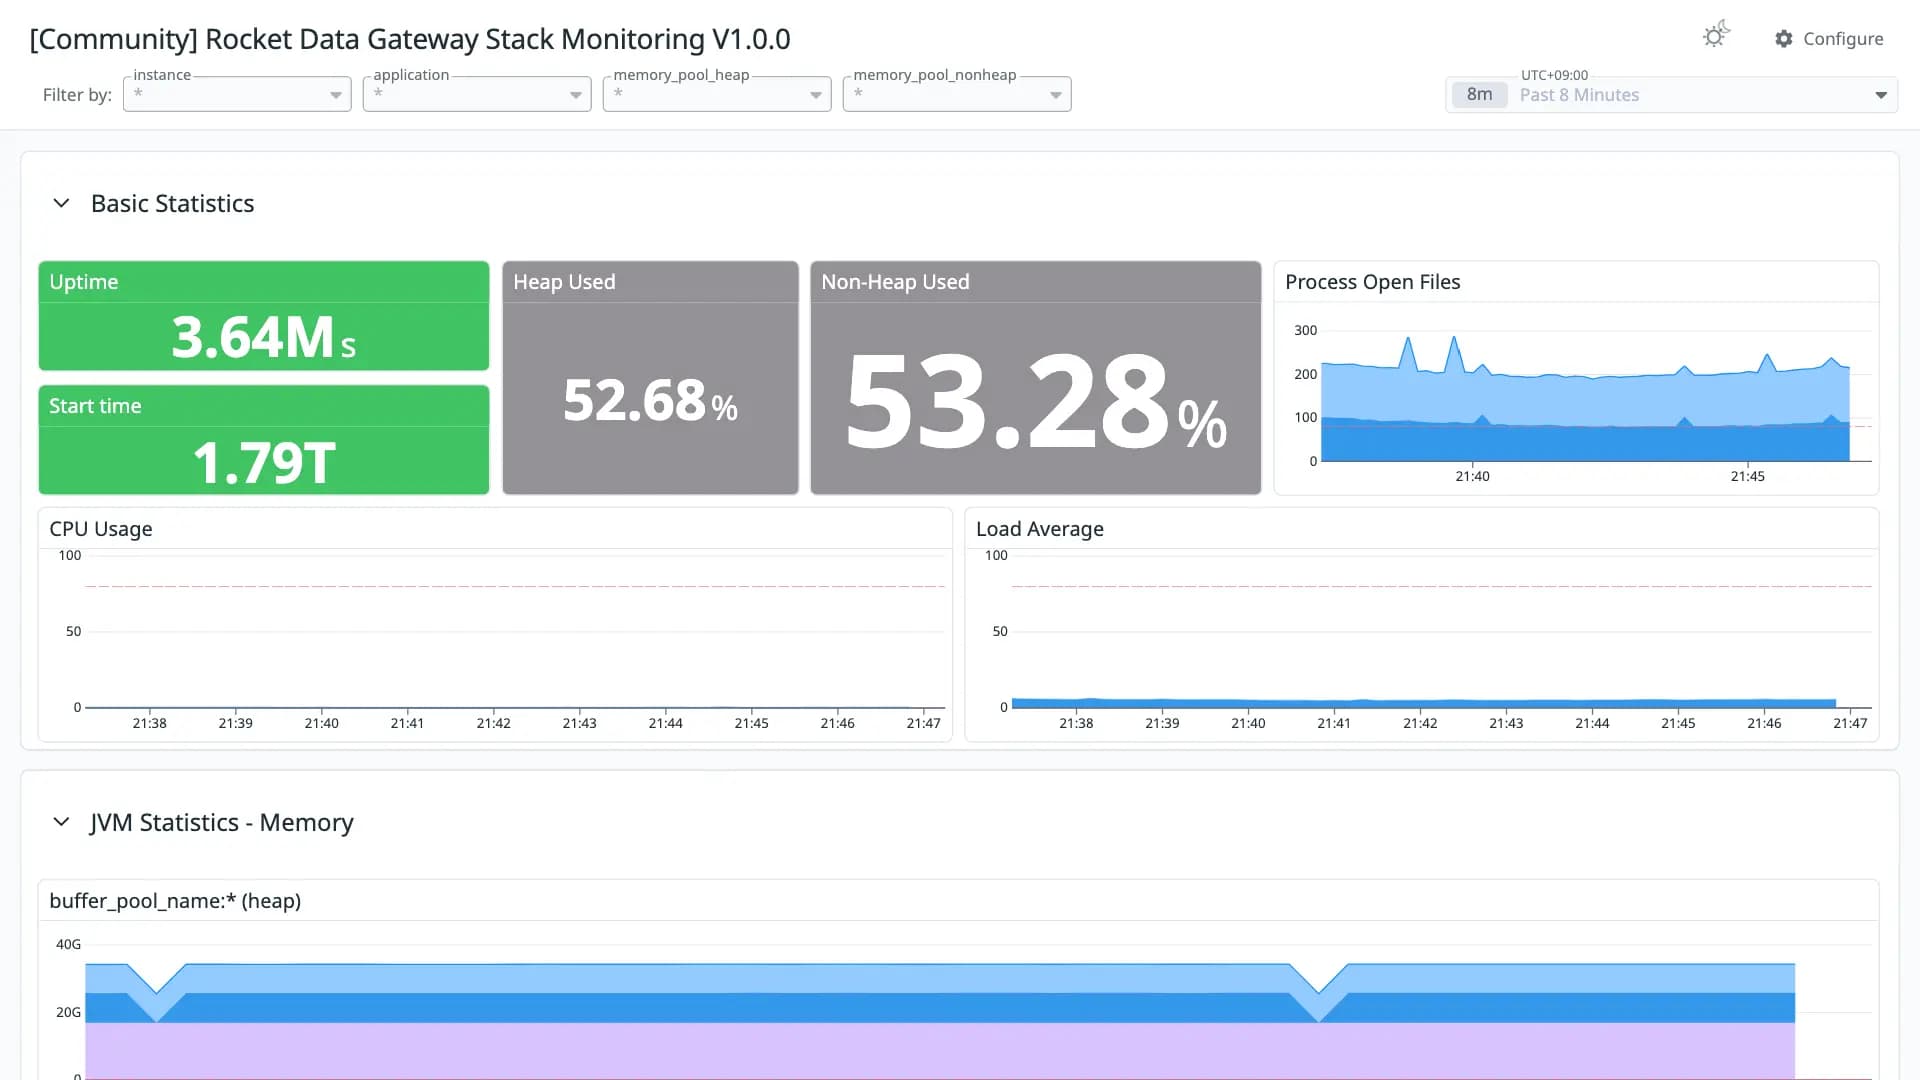Click the UTC+09:00 timezone label
This screenshot has height=1080, width=1920.
point(1554,75)
